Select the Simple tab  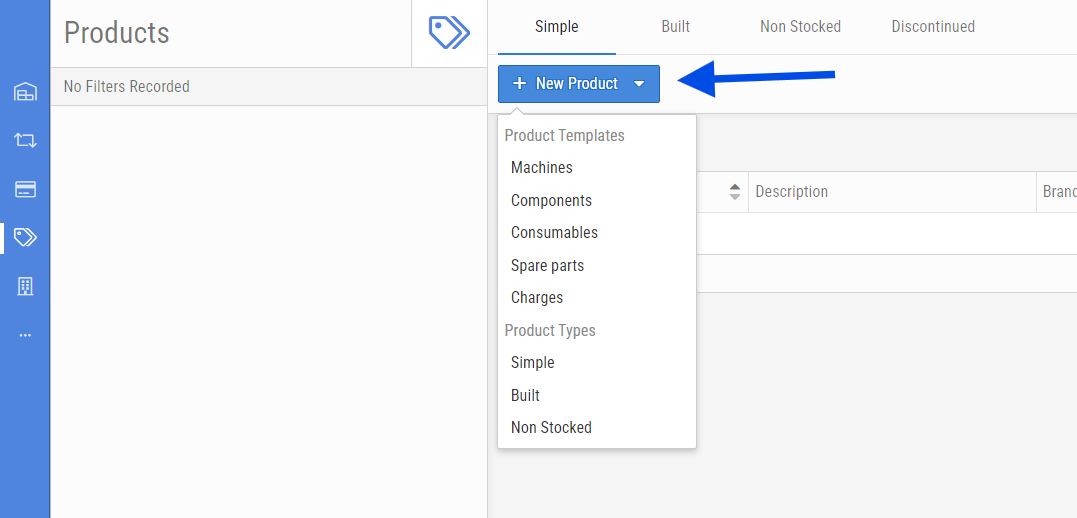pos(556,27)
